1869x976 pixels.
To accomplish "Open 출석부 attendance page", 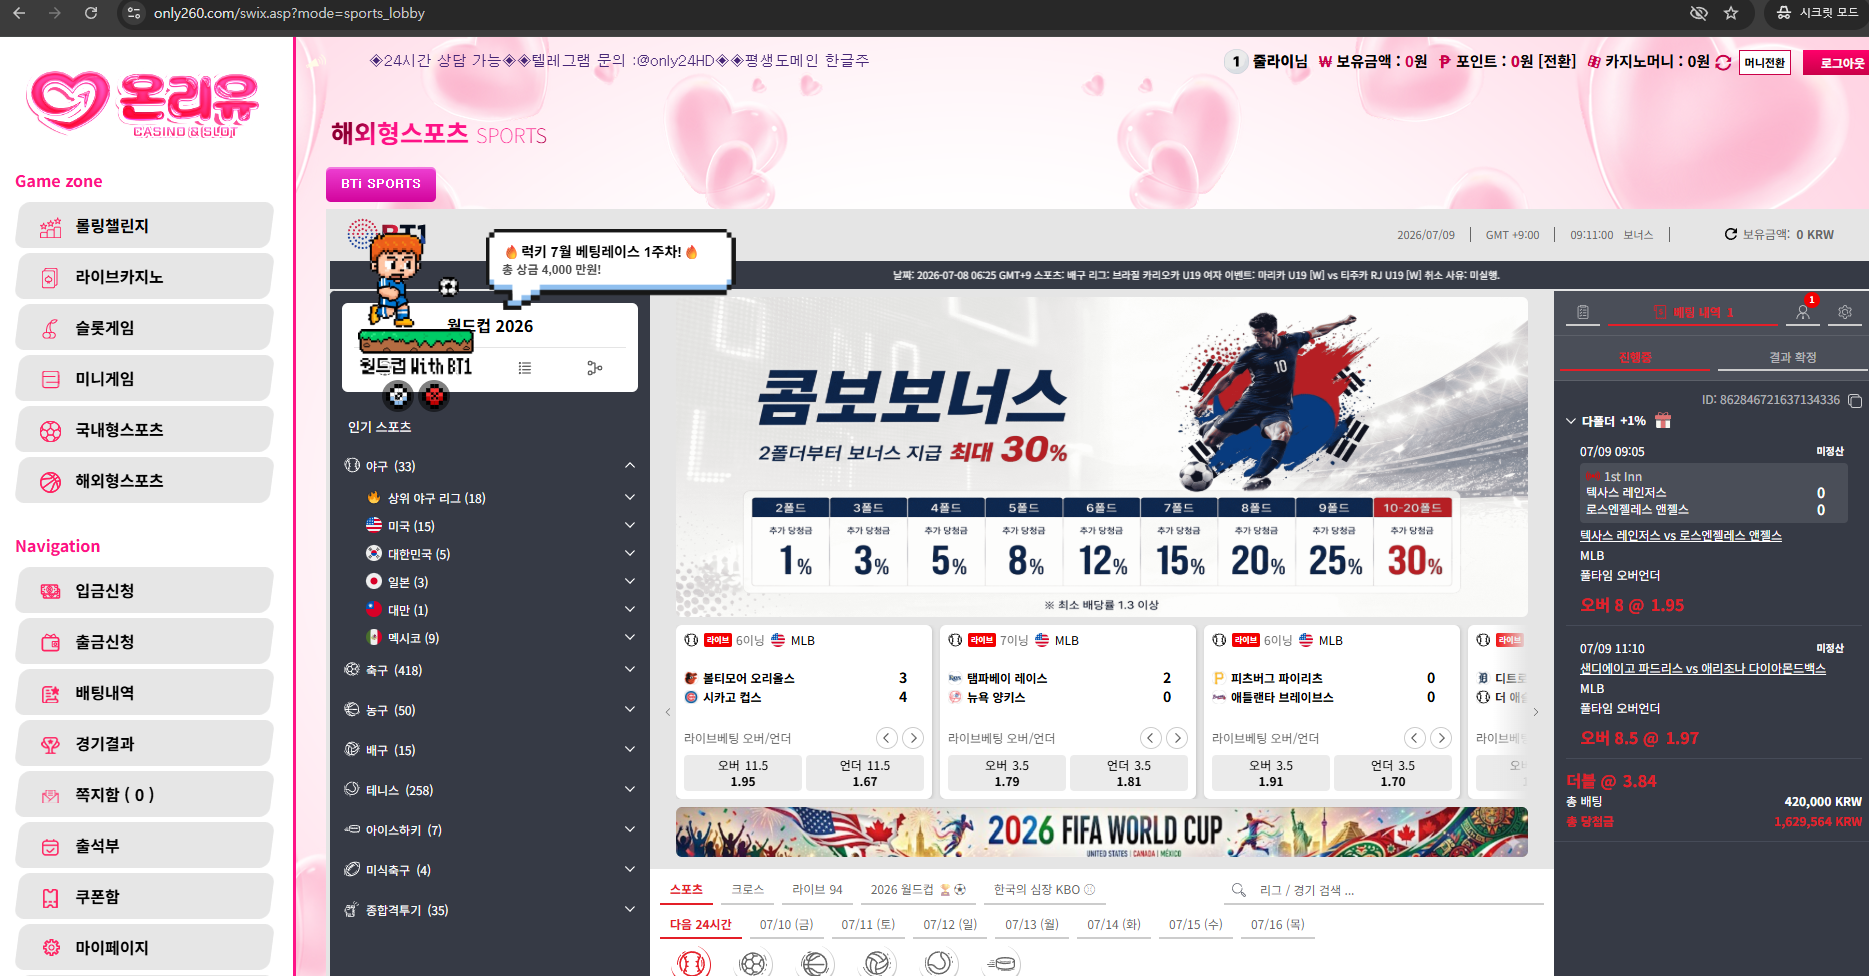I will tap(144, 846).
